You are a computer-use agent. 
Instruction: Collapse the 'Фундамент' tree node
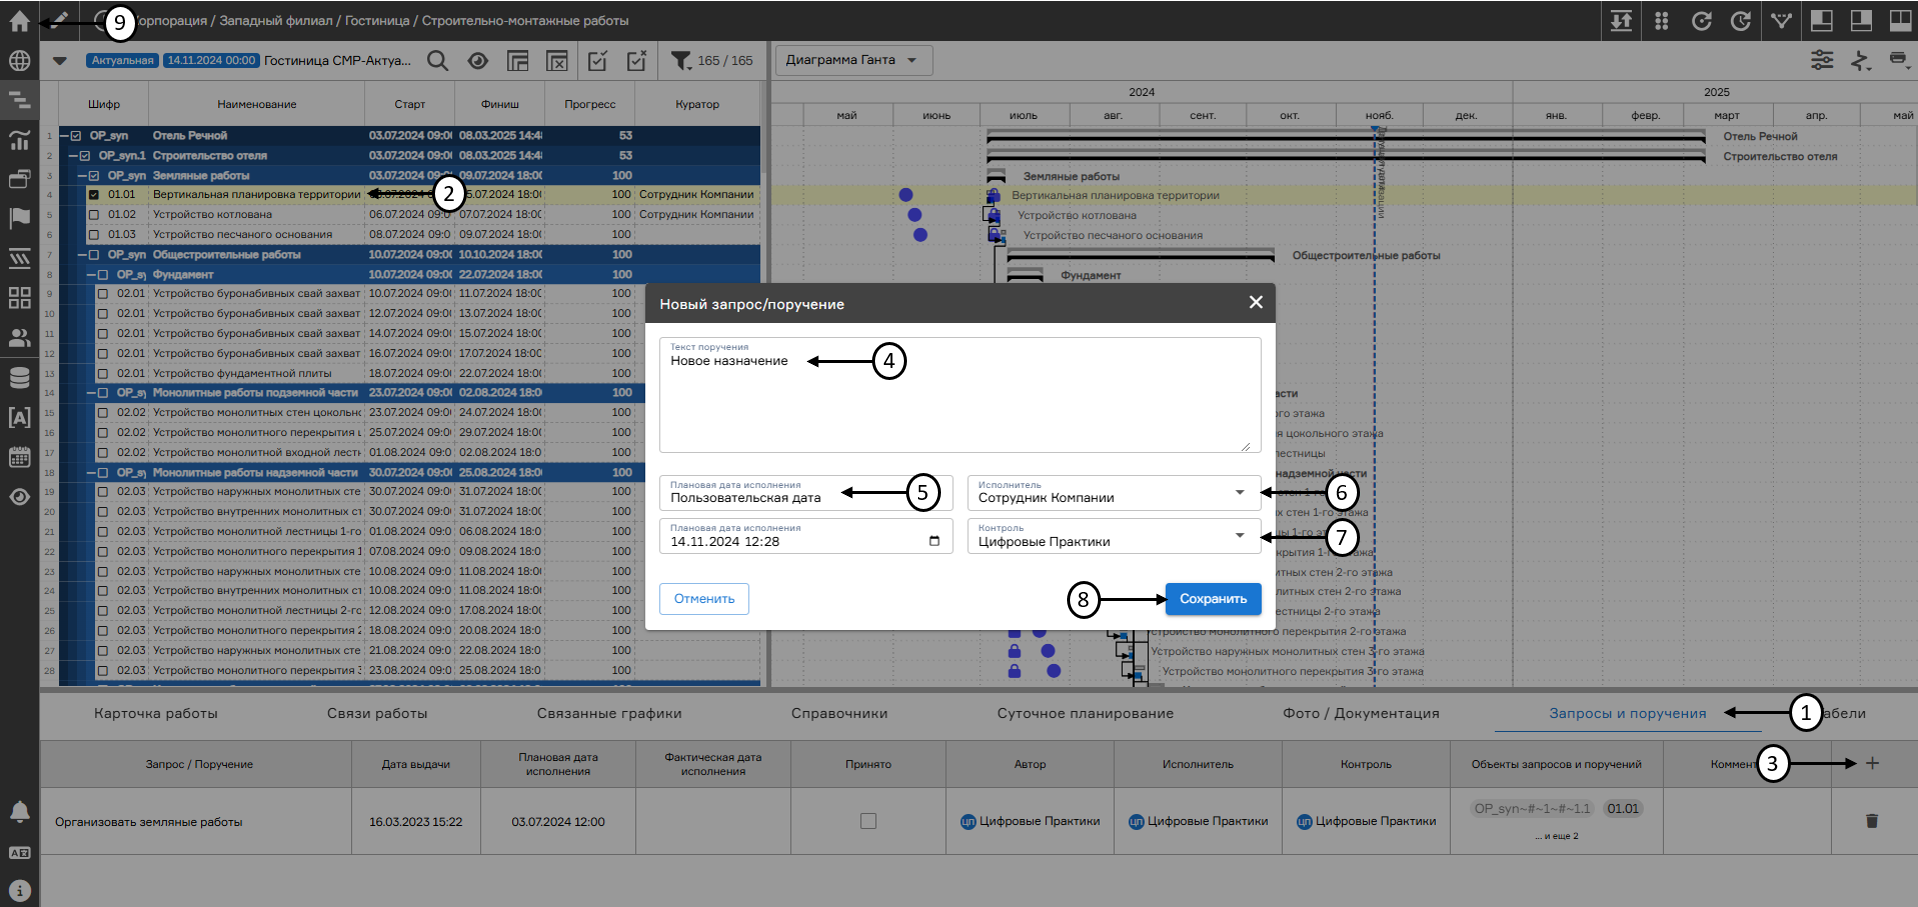coord(91,274)
